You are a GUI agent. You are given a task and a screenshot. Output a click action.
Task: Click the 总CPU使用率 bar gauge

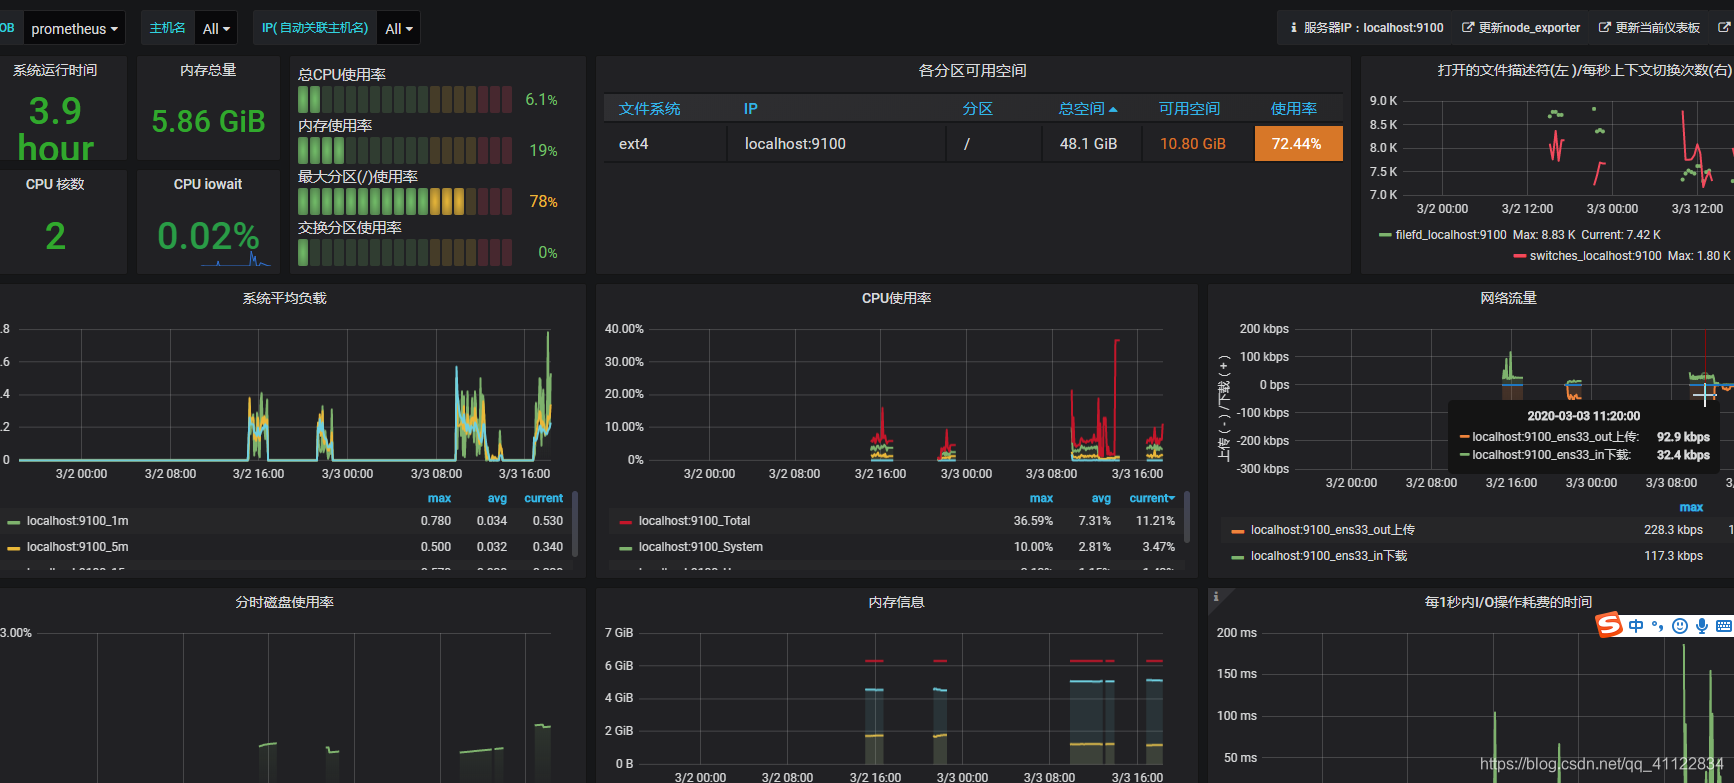405,99
